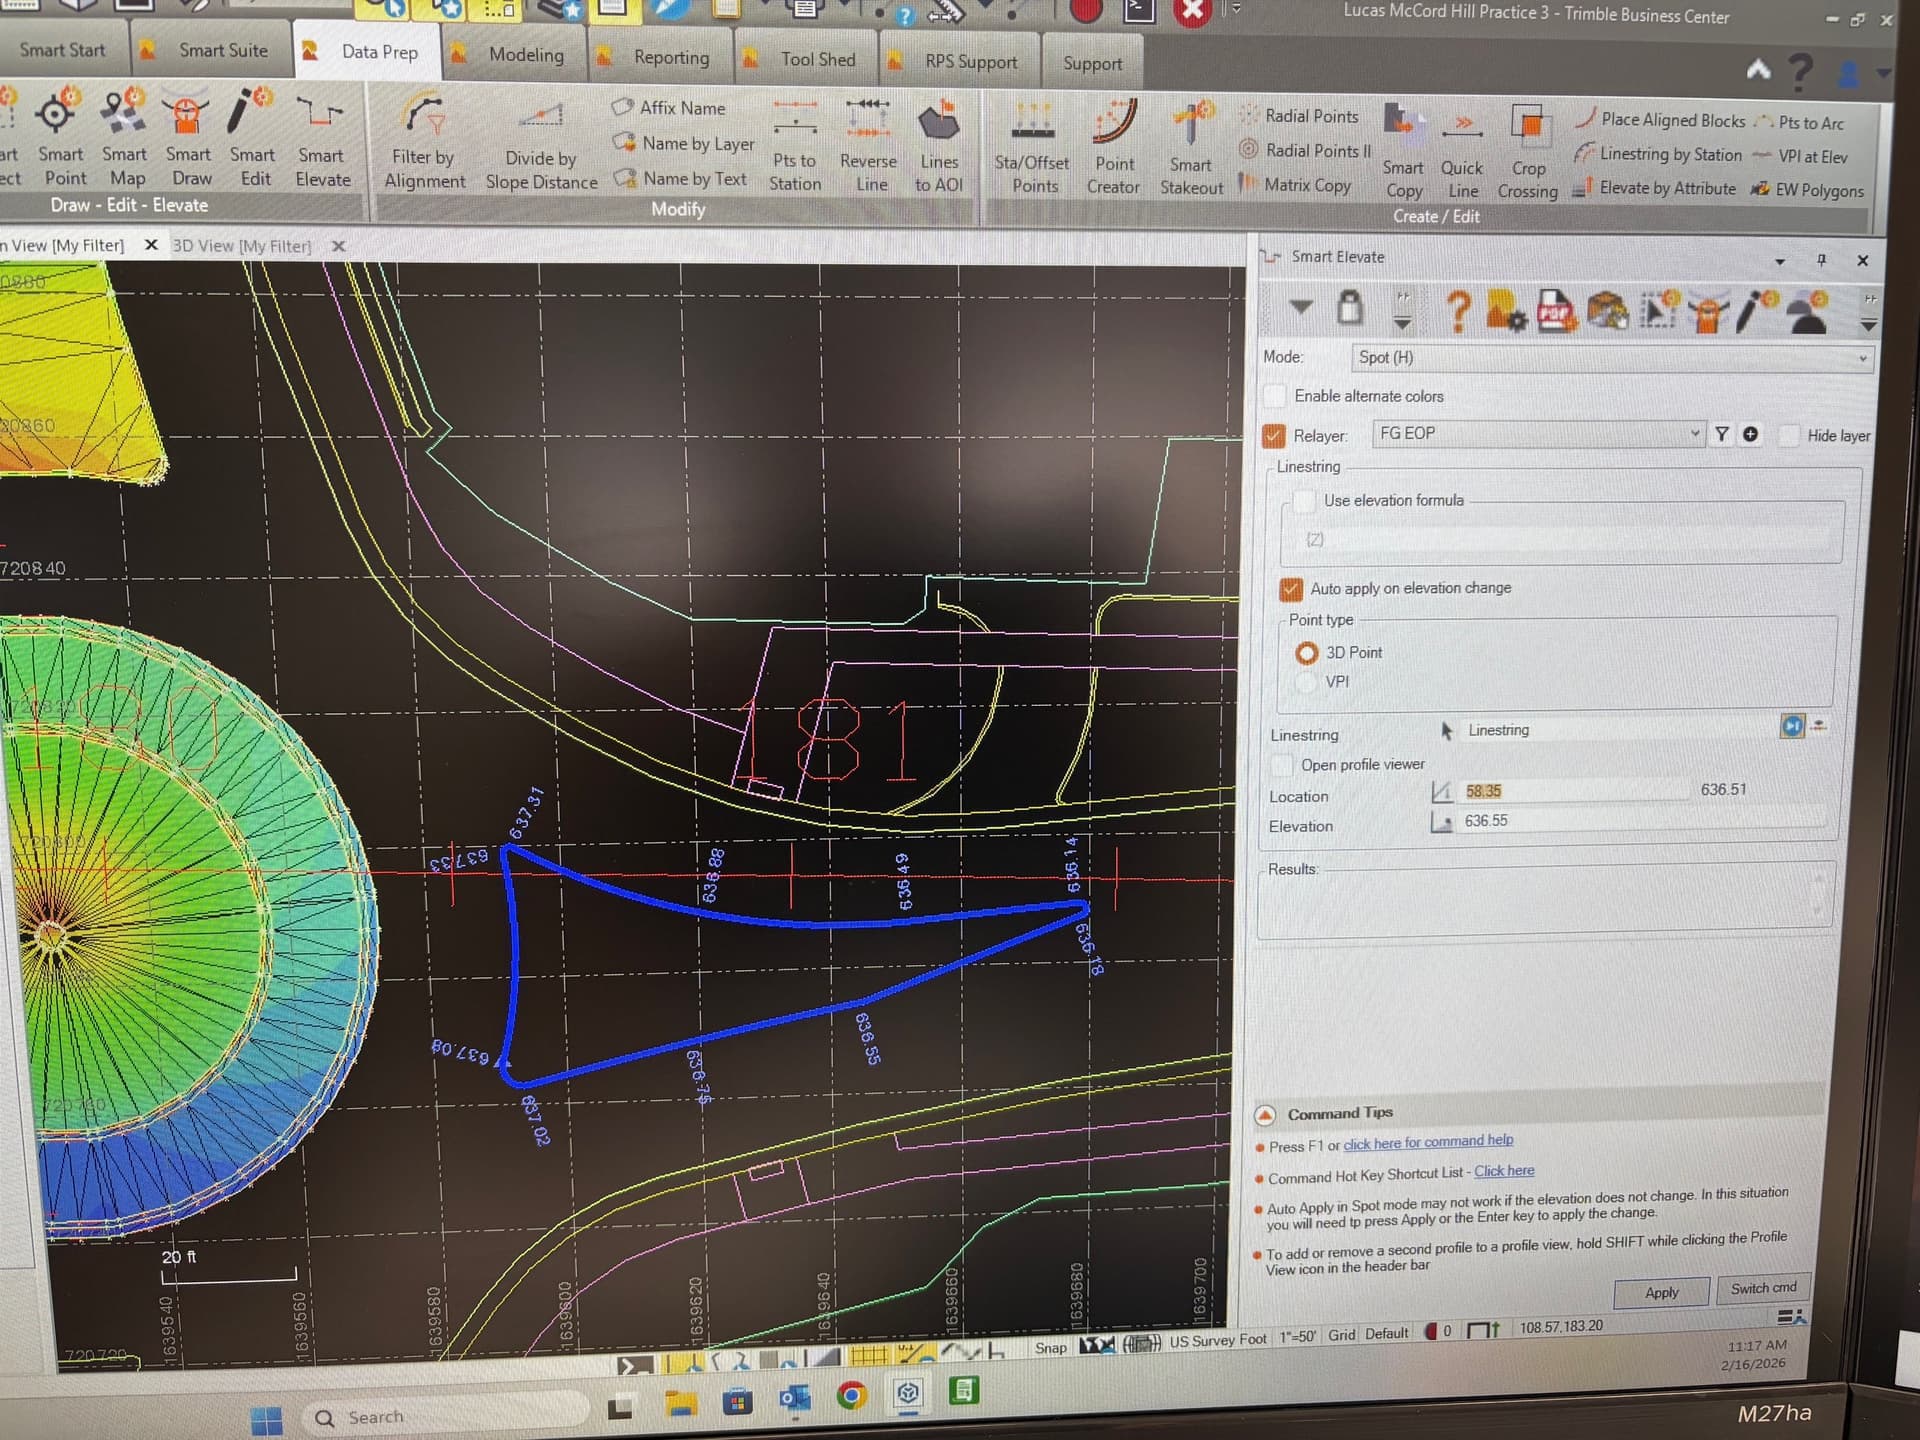Click the Reverse Line tool

[x=868, y=145]
